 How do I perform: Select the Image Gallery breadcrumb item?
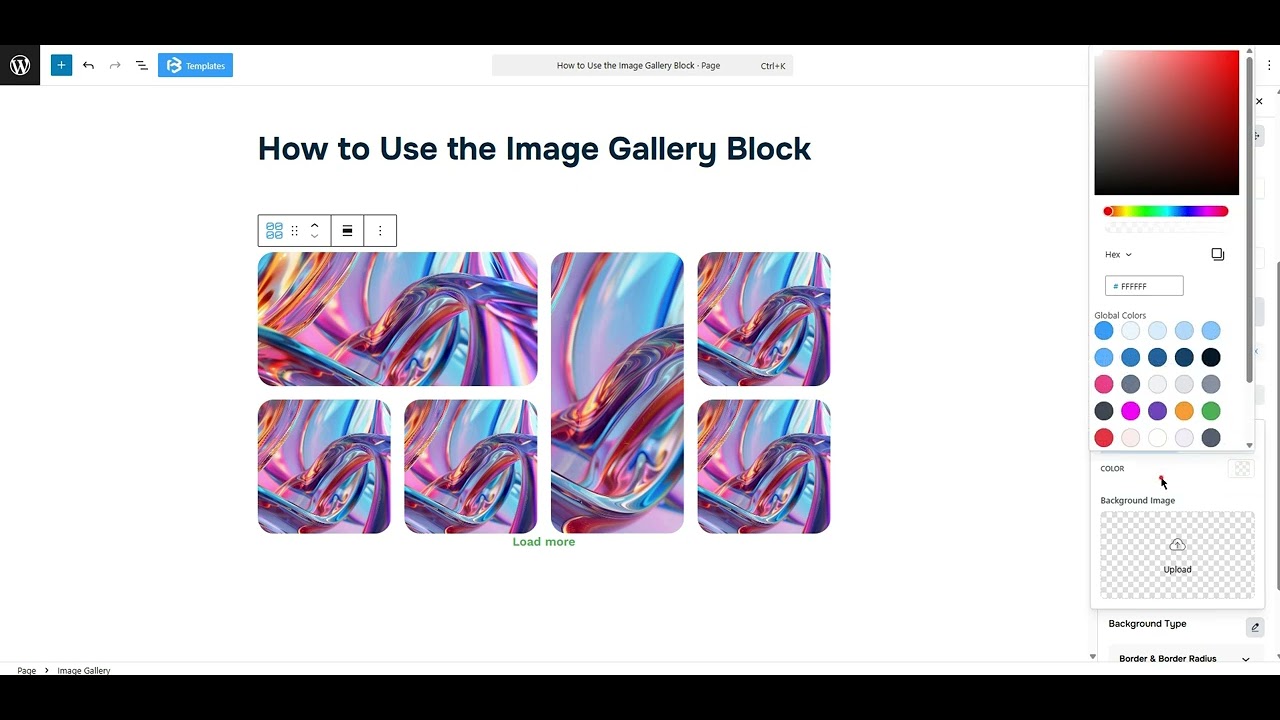pyautogui.click(x=83, y=670)
